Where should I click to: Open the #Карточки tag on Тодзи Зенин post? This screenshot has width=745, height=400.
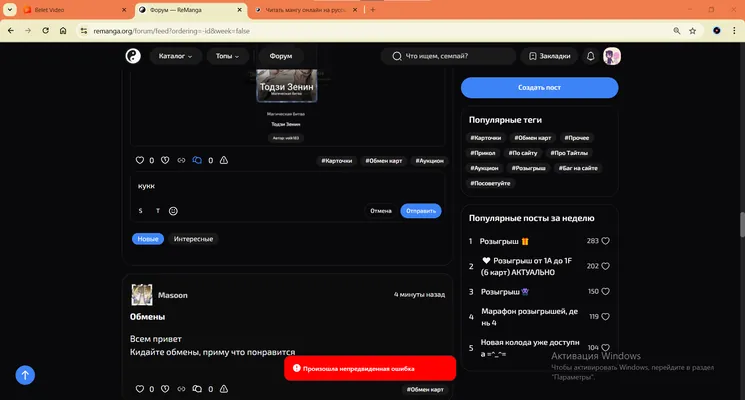[337, 161]
